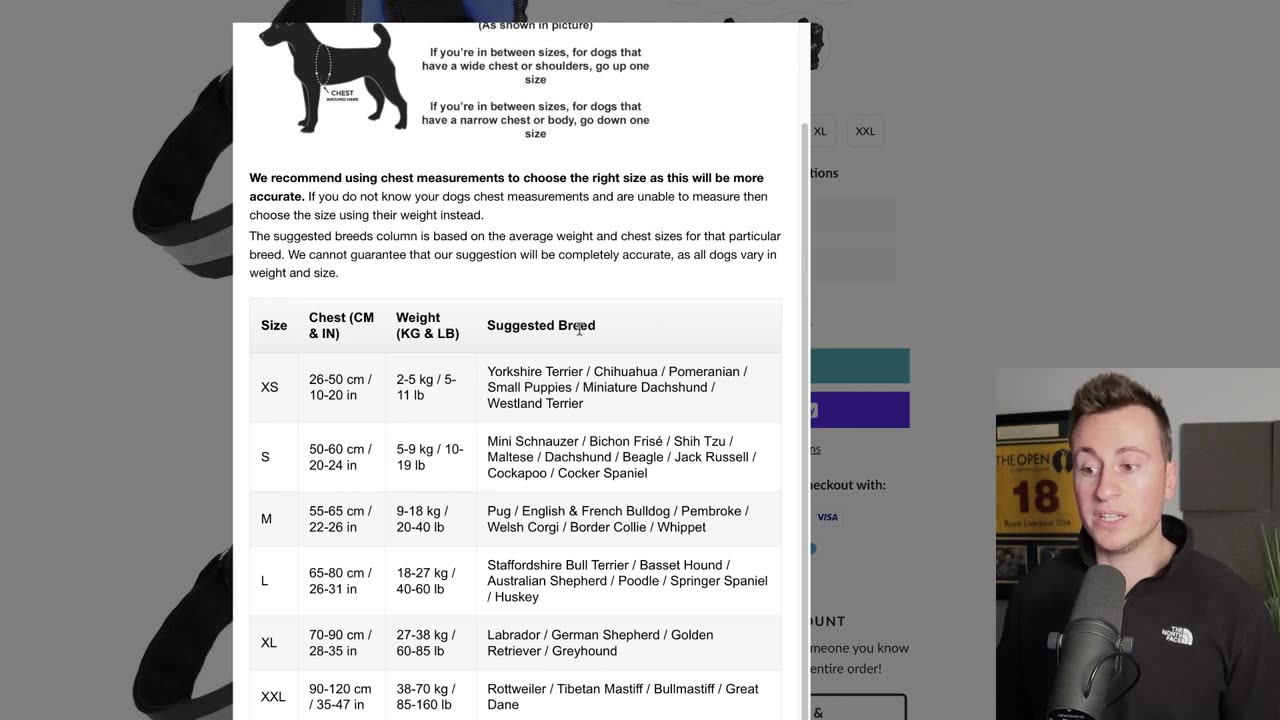
Task: Click the '26-50 cm / 10-20 in' cell
Action: click(341, 387)
